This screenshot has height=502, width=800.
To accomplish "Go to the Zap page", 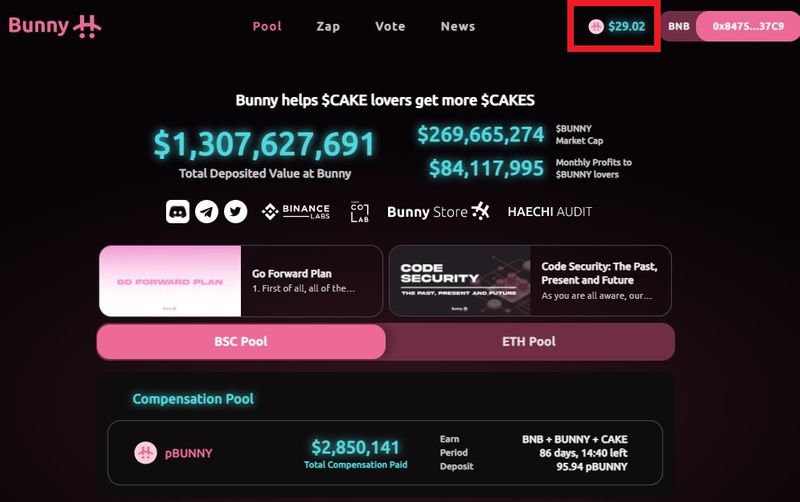I will coord(328,26).
